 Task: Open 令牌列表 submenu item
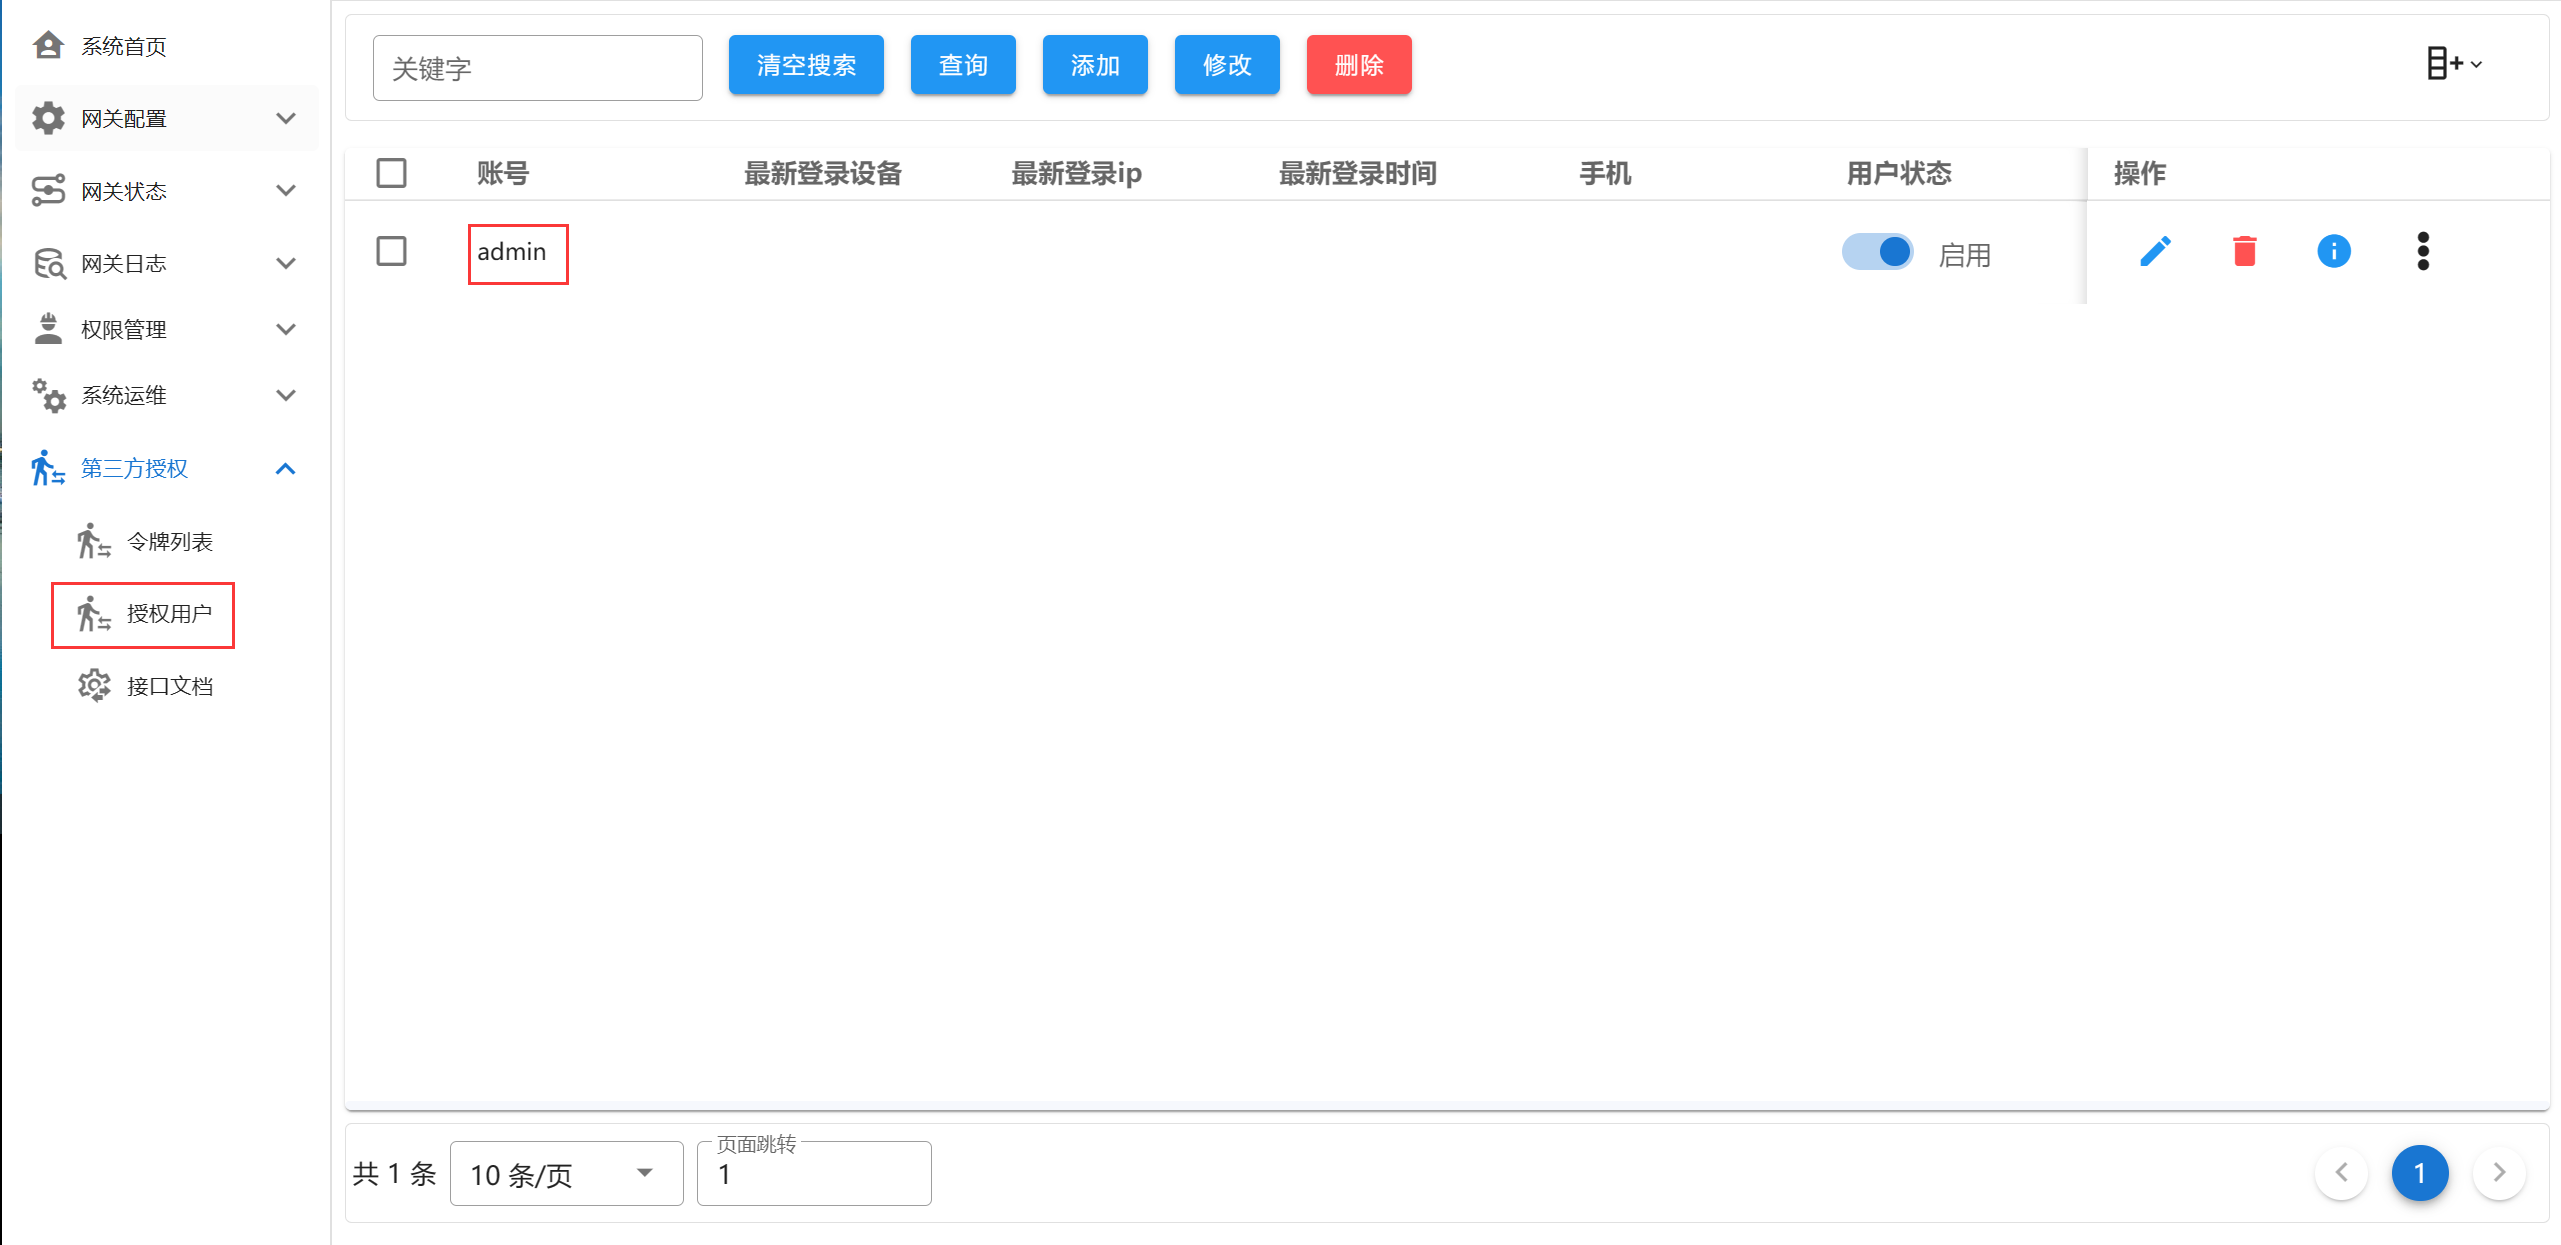[x=169, y=542]
